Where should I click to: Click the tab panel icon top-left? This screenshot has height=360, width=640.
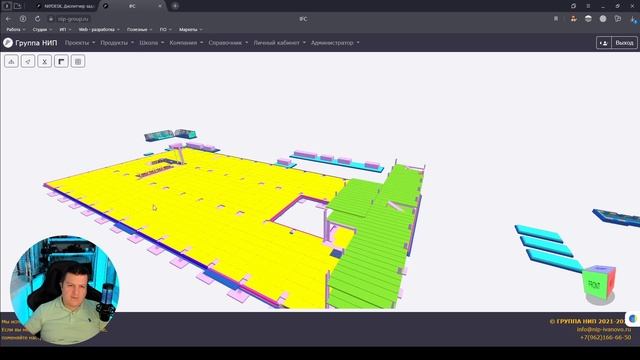tap(7, 6)
